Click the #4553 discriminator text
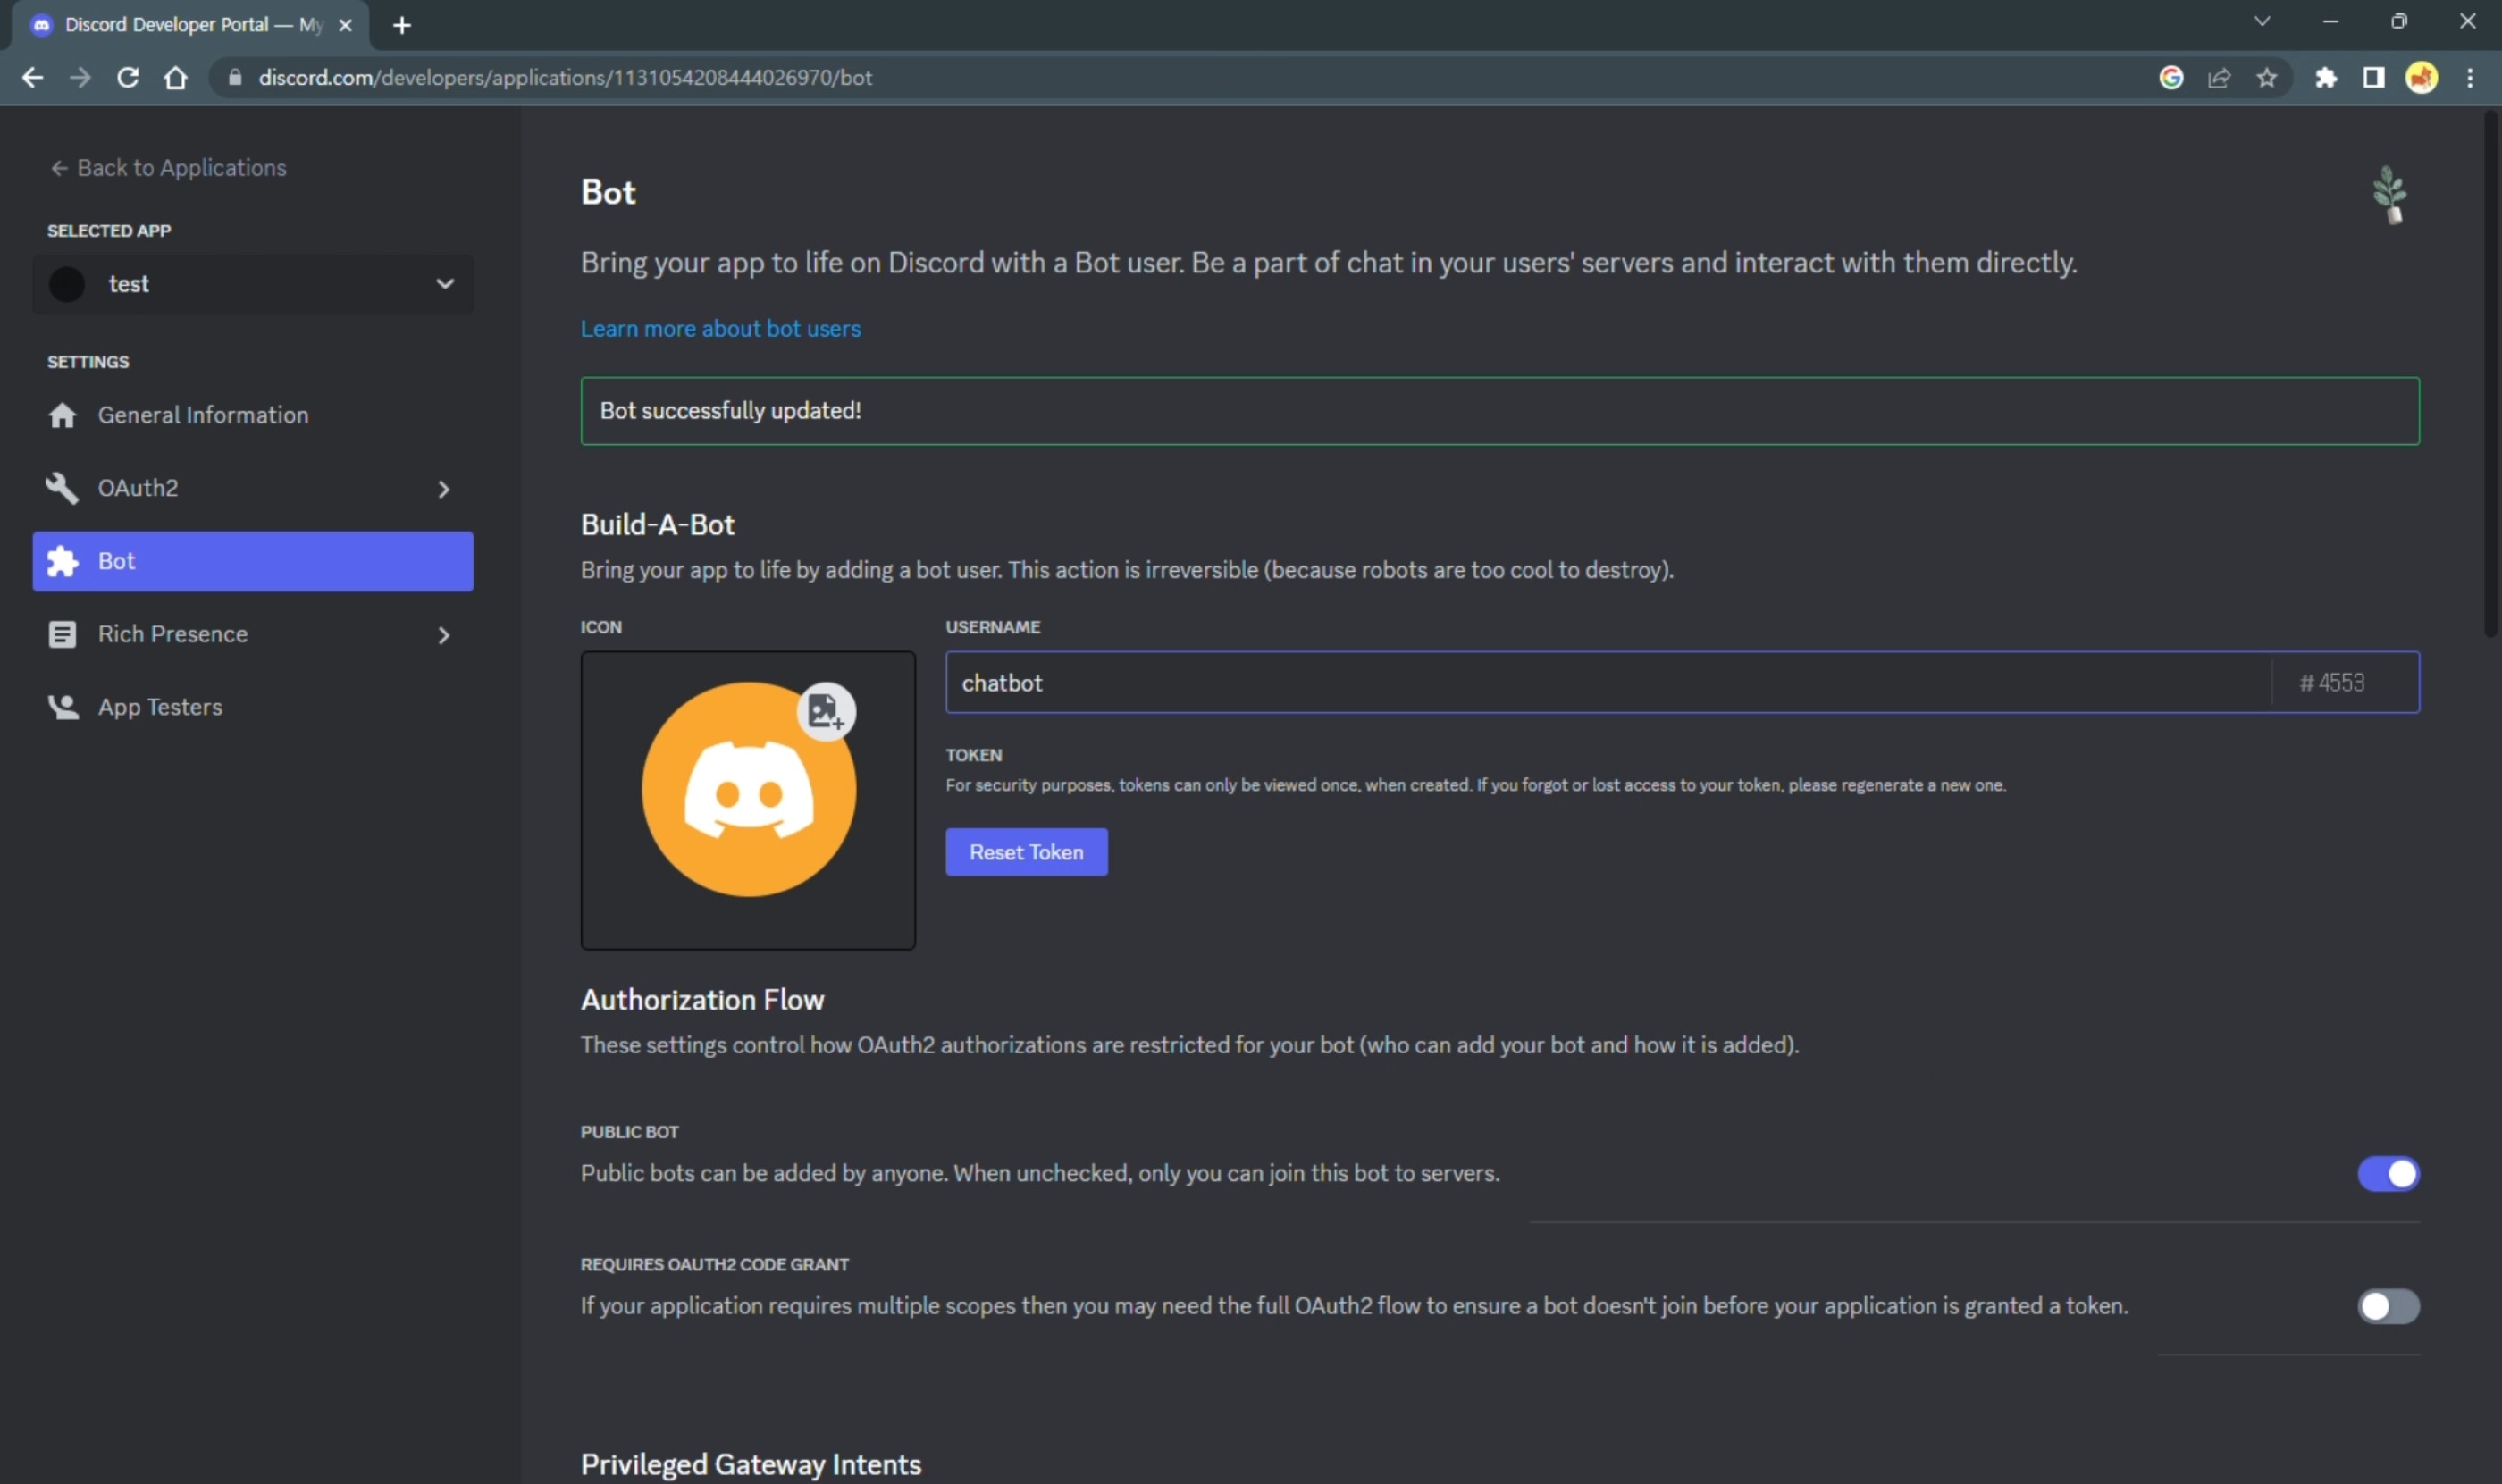This screenshot has width=2502, height=1484. 2331,682
